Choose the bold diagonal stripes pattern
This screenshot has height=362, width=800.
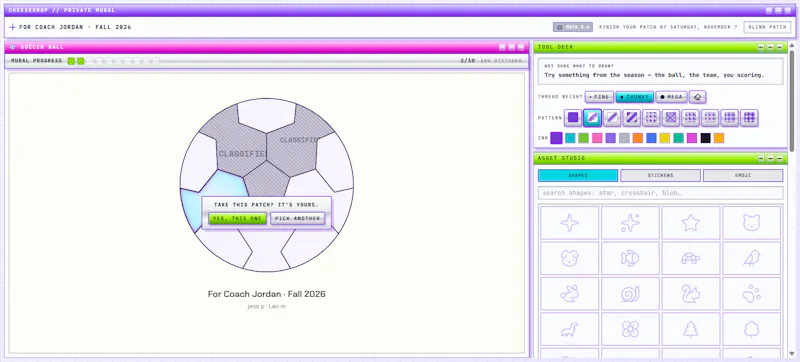[x=632, y=118]
